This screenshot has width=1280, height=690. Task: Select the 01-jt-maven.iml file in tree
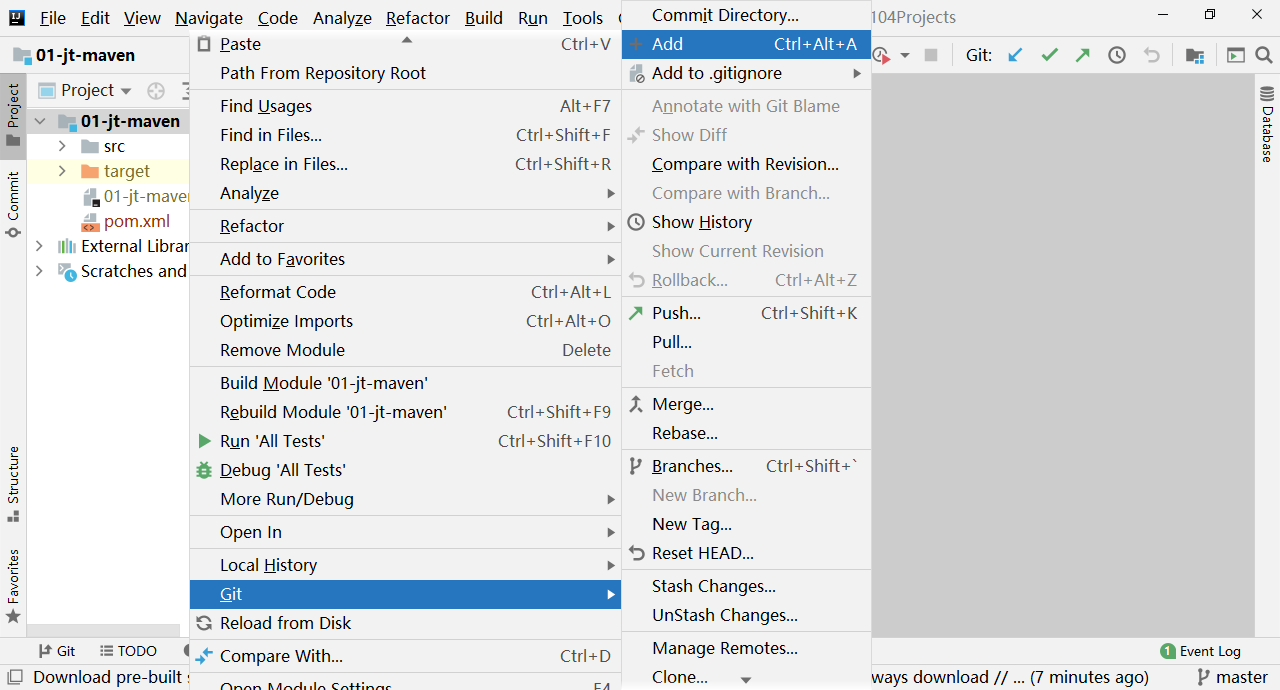pyautogui.click(x=135, y=196)
